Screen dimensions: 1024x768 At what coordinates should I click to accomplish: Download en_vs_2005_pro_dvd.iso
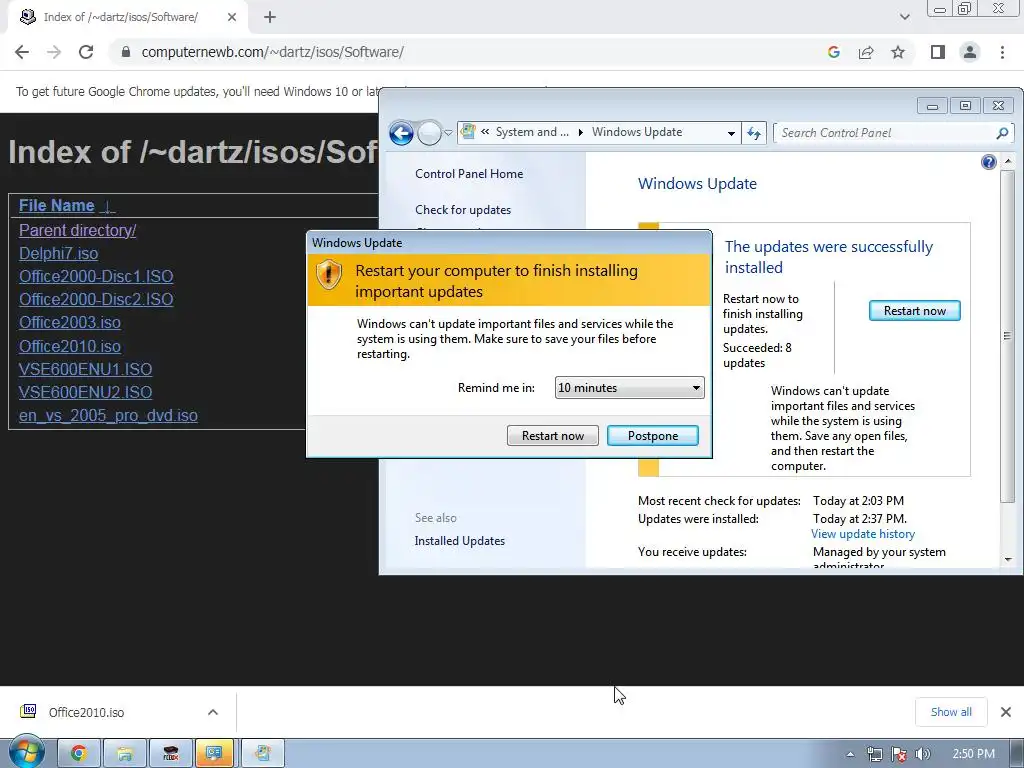pyautogui.click(x=108, y=415)
